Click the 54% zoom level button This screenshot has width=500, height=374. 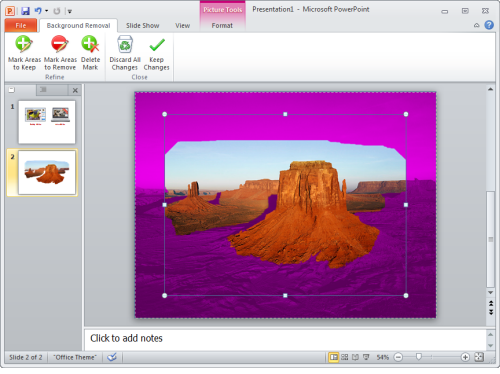click(383, 357)
